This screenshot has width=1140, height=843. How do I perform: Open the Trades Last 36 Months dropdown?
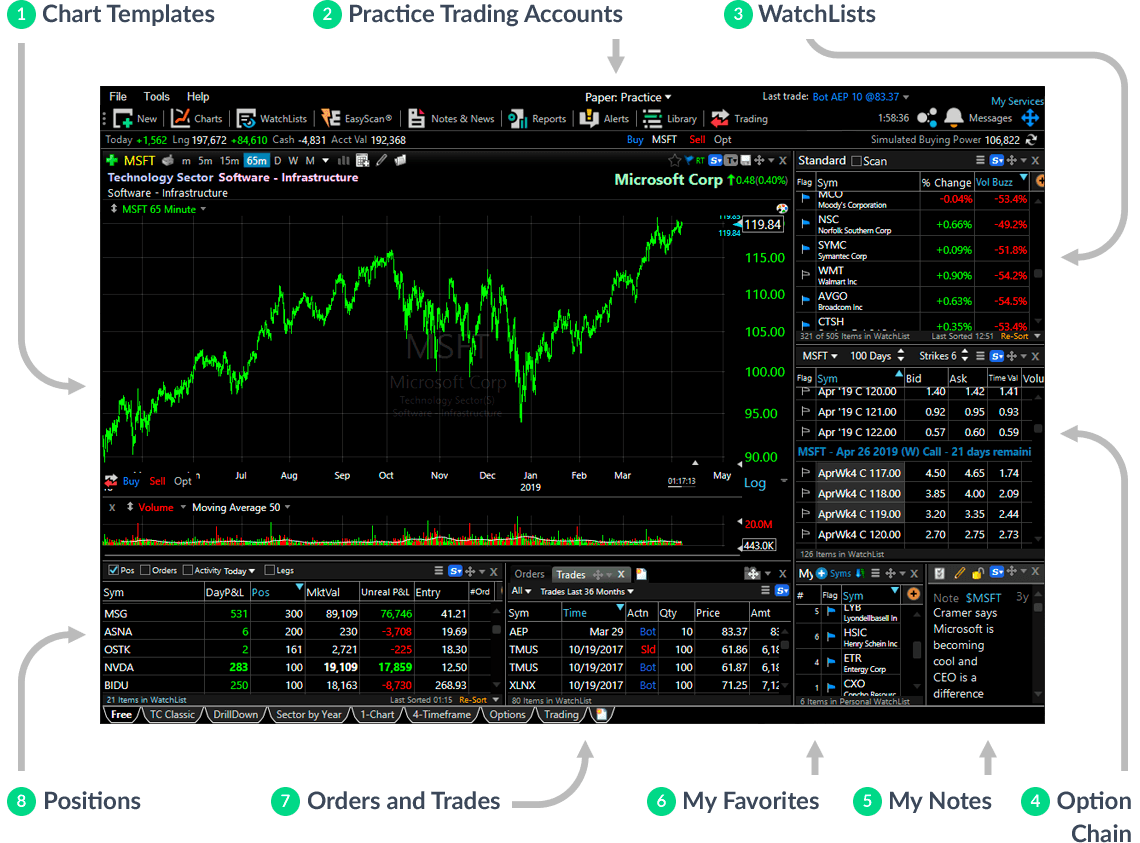click(583, 592)
